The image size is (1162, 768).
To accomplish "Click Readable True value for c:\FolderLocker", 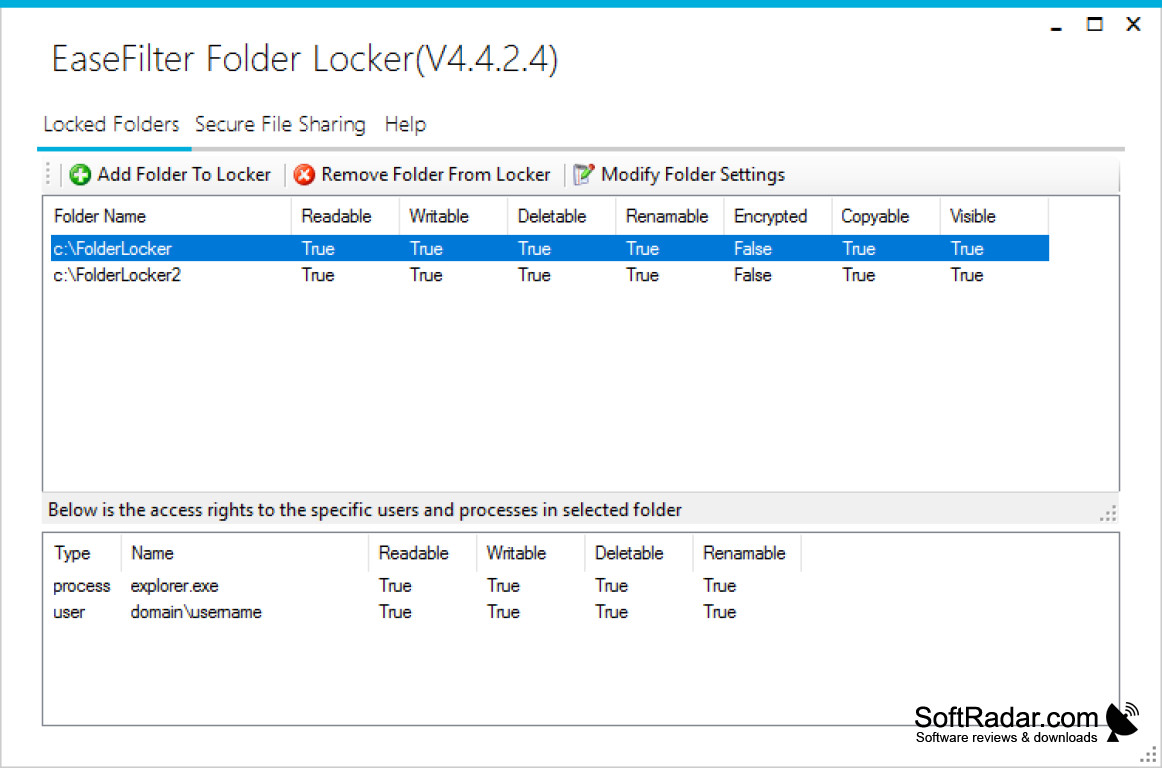I will tap(318, 248).
